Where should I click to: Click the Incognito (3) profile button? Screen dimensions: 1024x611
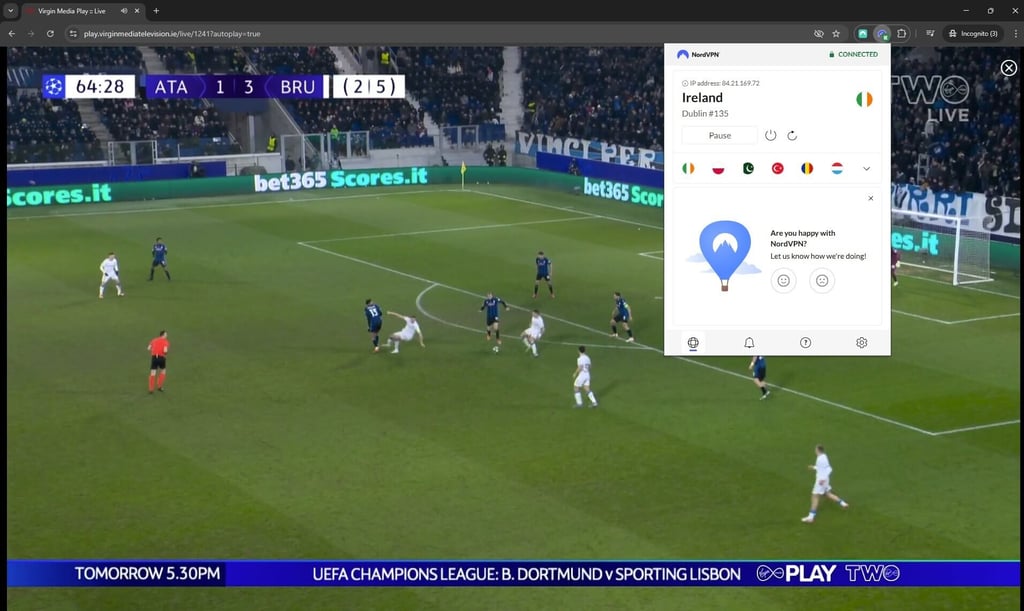point(973,33)
